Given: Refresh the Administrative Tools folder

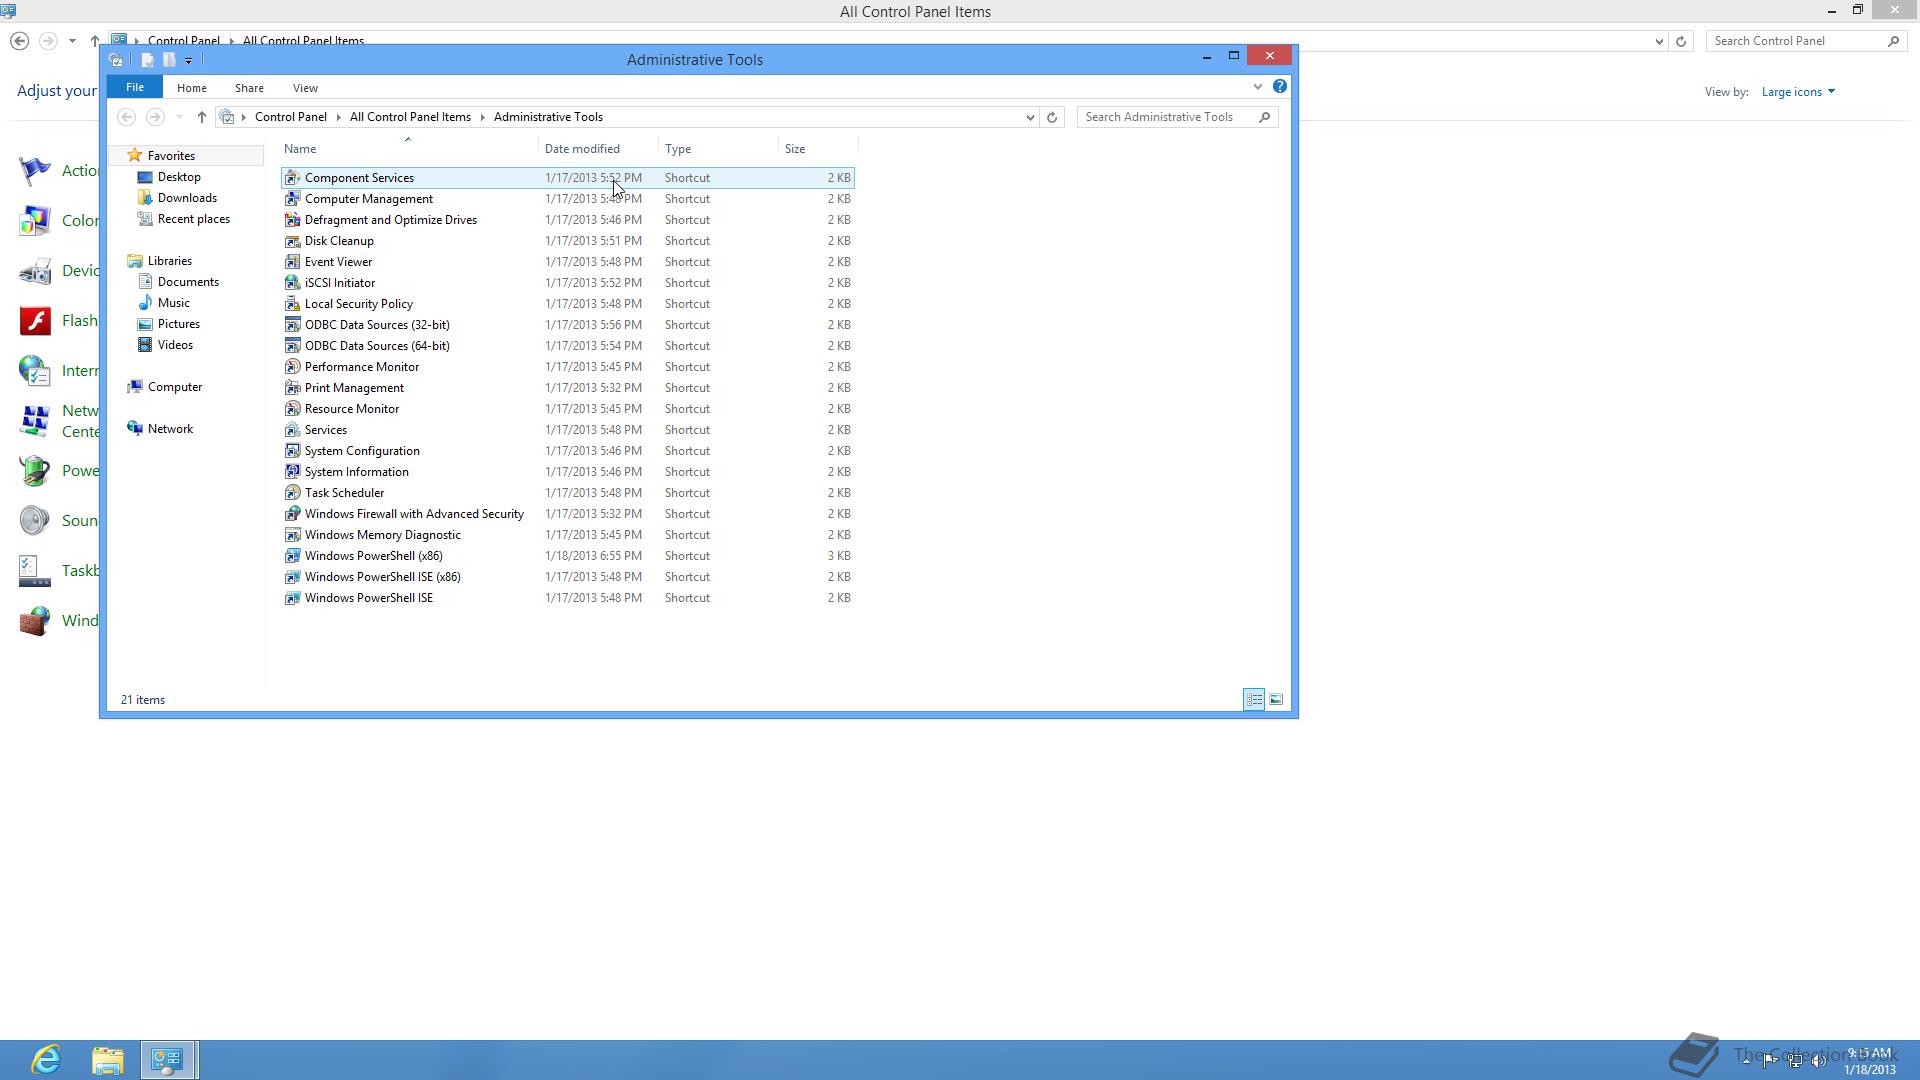Looking at the screenshot, I should [x=1051, y=117].
